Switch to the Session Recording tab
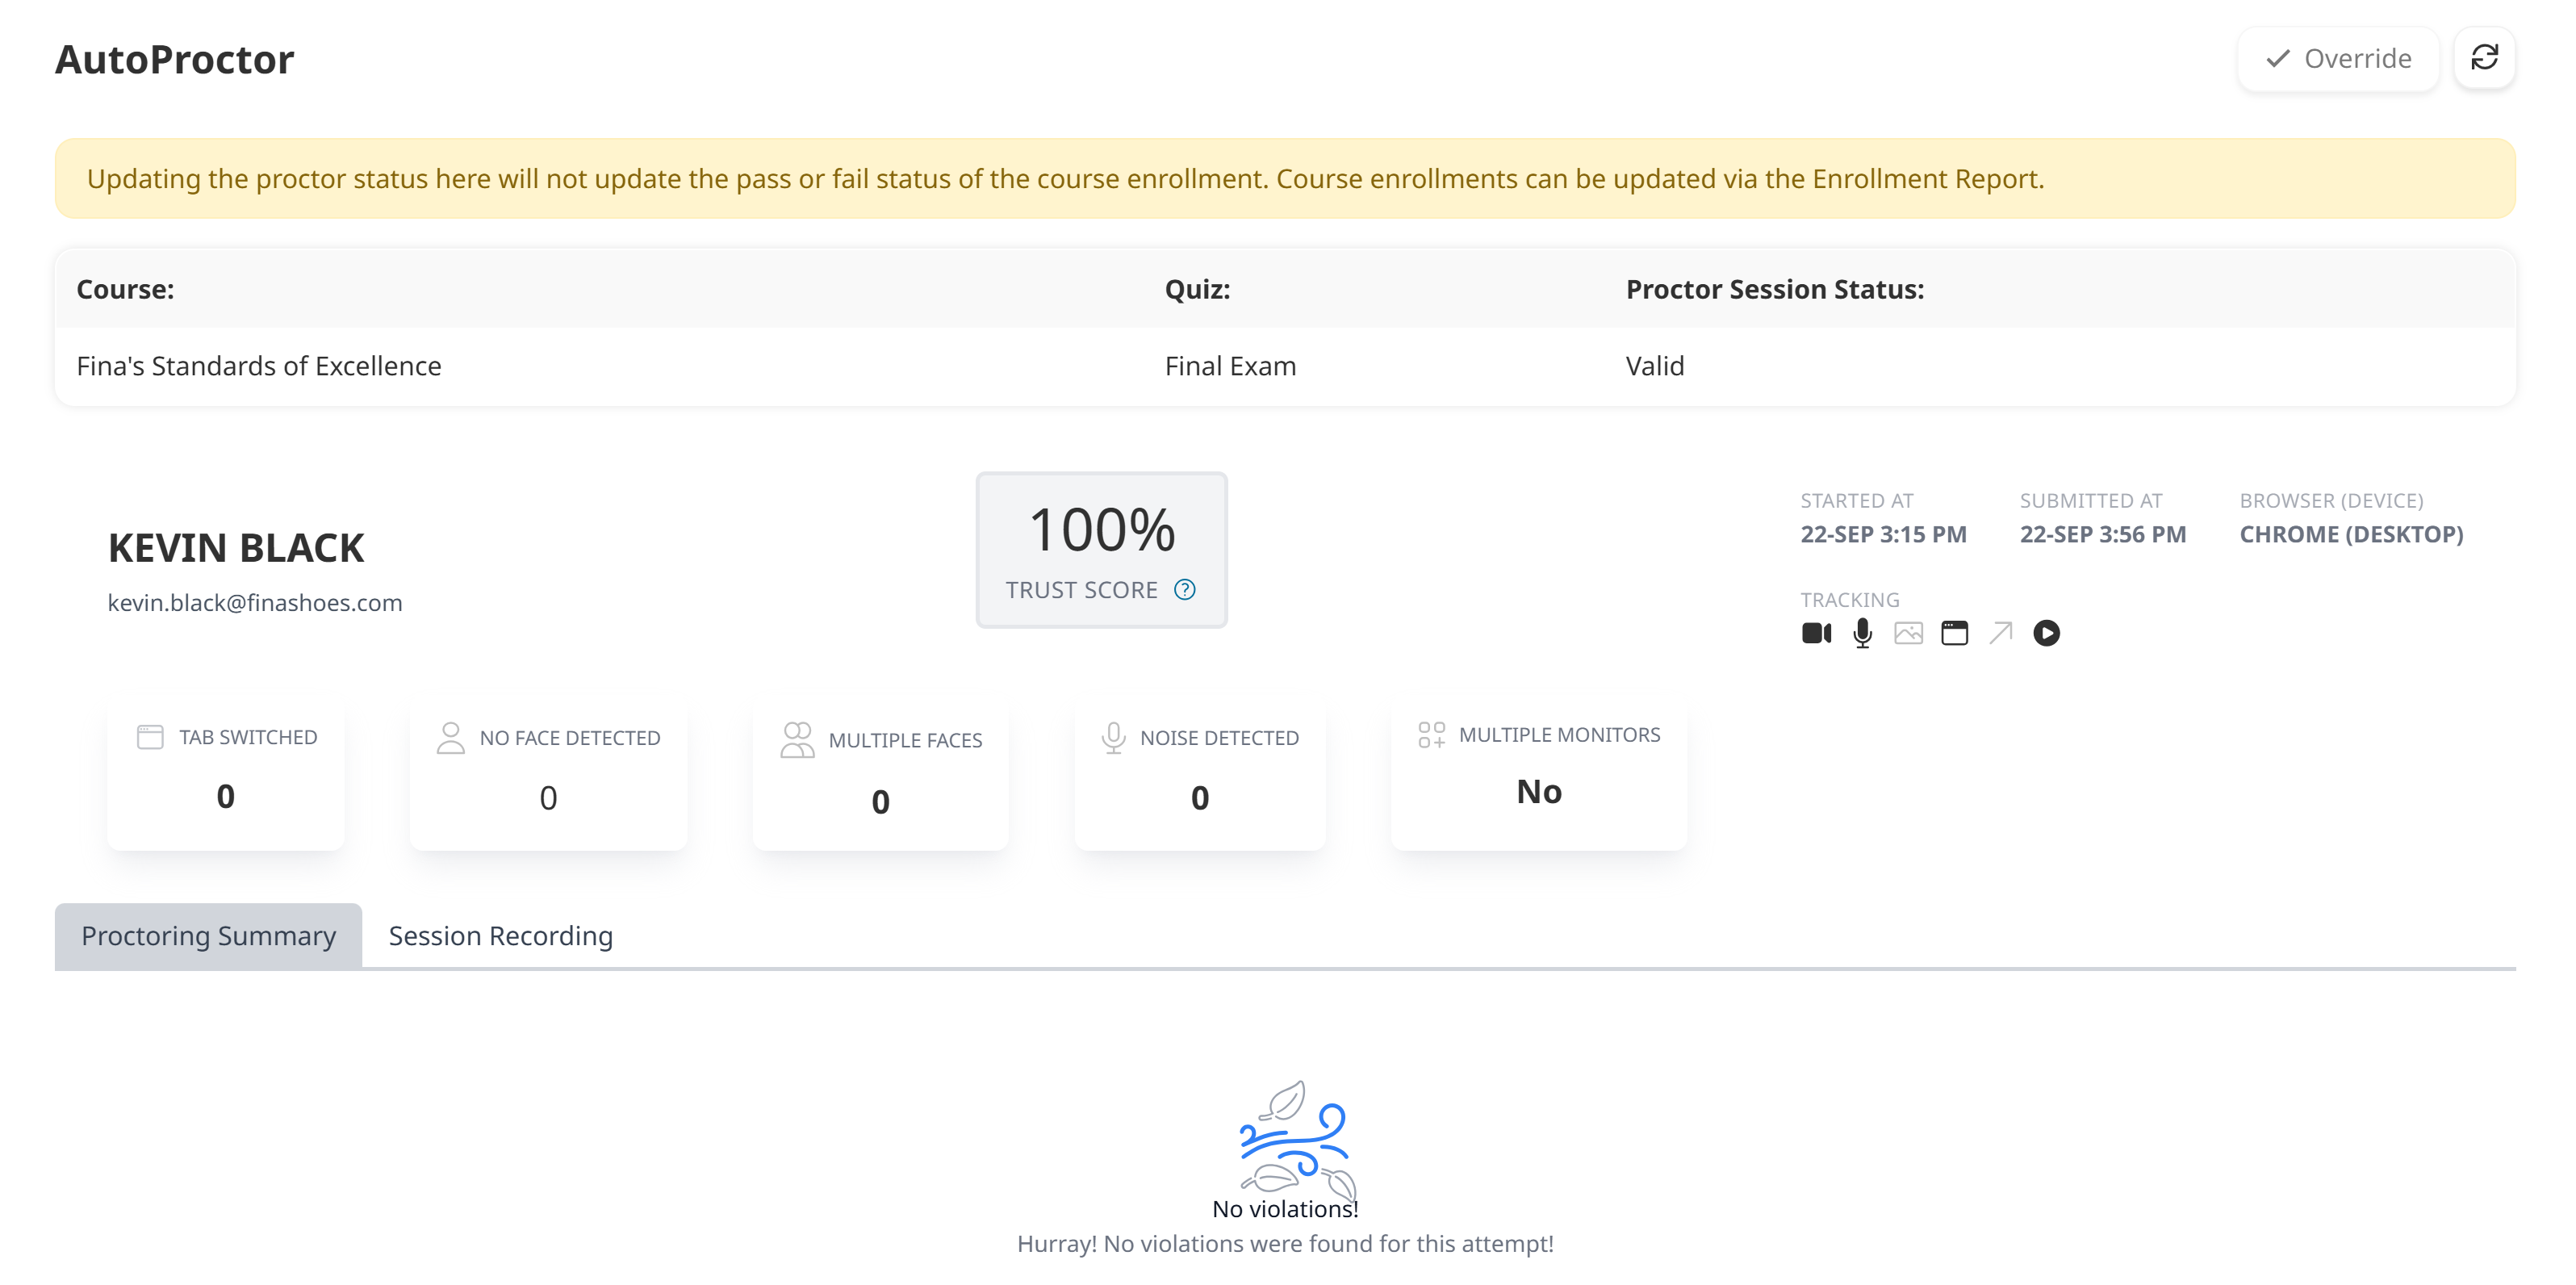The height and width of the screenshot is (1285, 2576). coord(500,936)
